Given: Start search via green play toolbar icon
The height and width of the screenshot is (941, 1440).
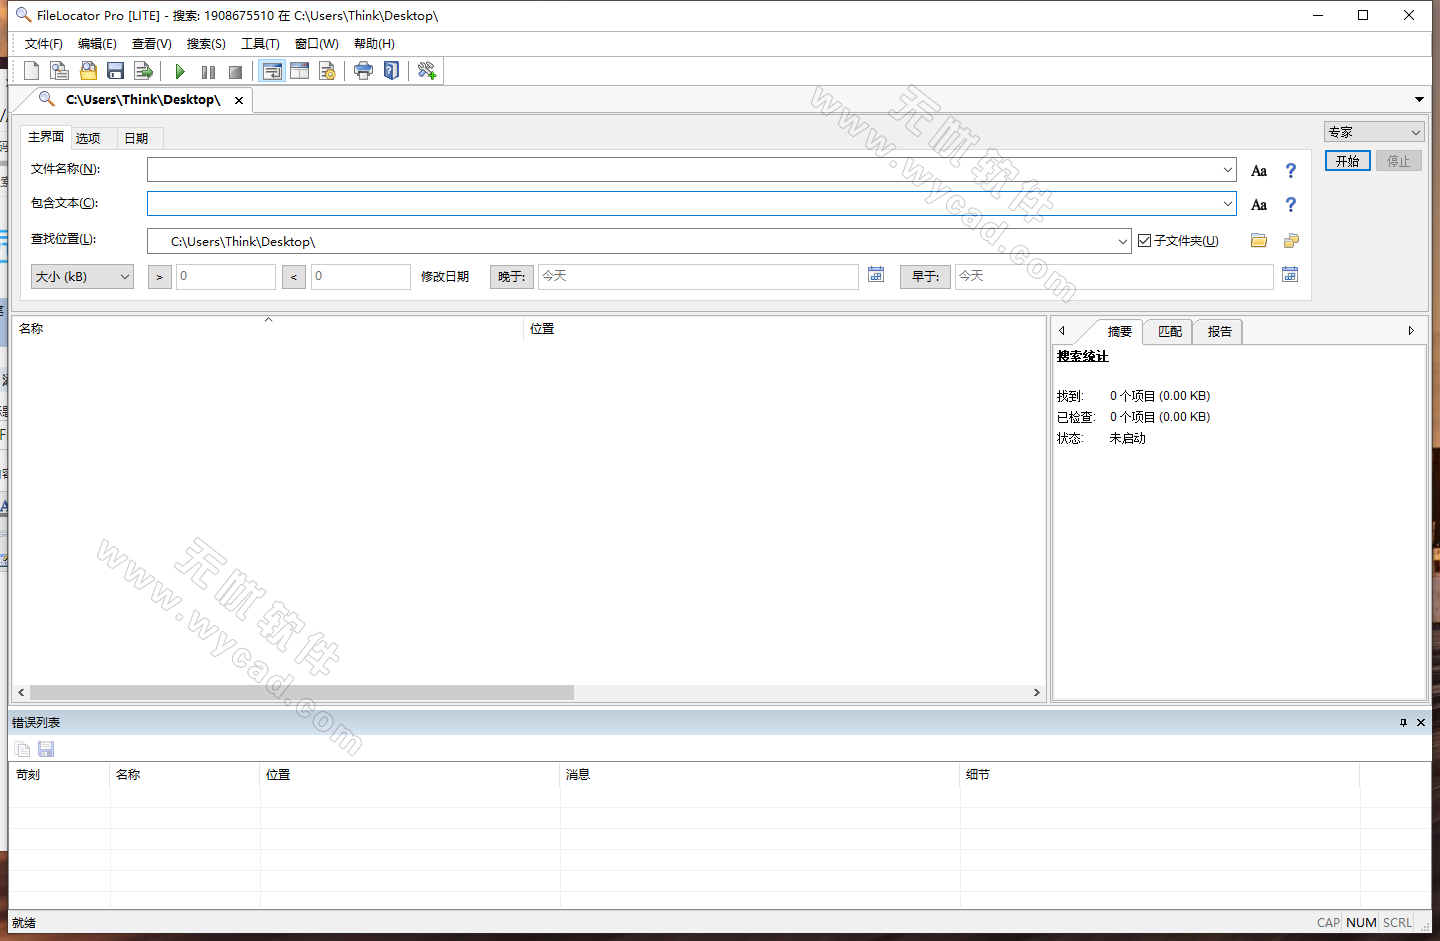Looking at the screenshot, I should [180, 70].
